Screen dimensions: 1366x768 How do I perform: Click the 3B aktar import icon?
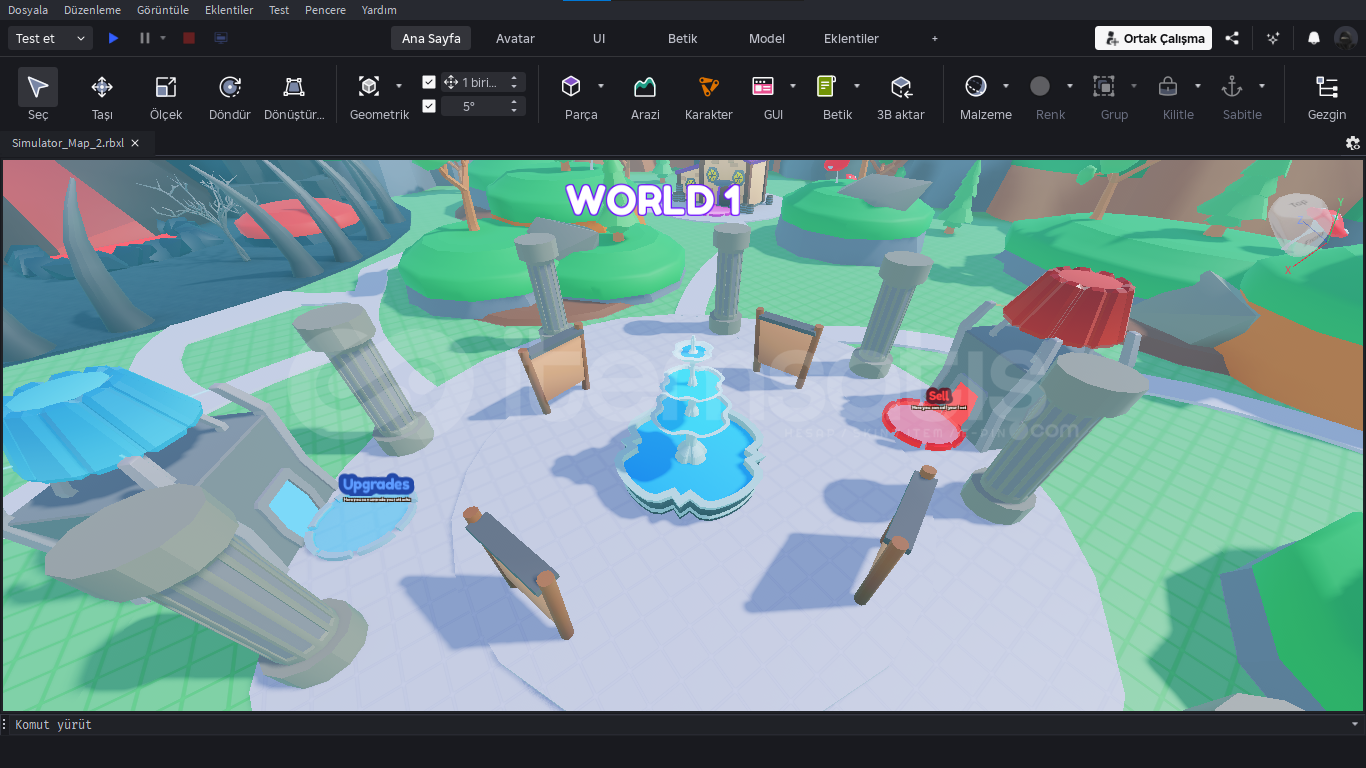pos(901,88)
